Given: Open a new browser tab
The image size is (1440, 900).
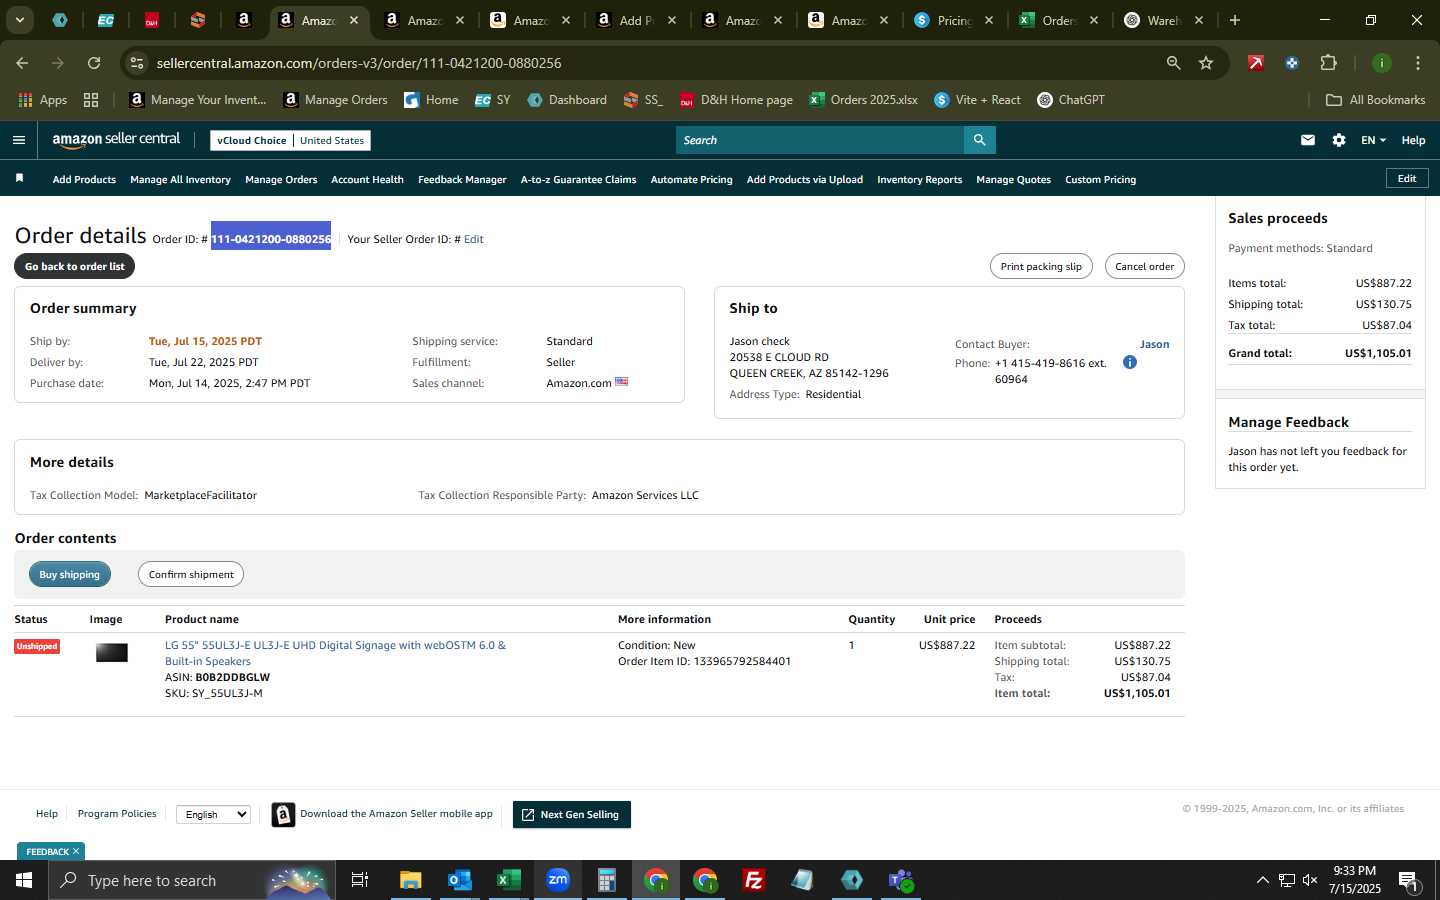Looking at the screenshot, I should [x=1235, y=20].
